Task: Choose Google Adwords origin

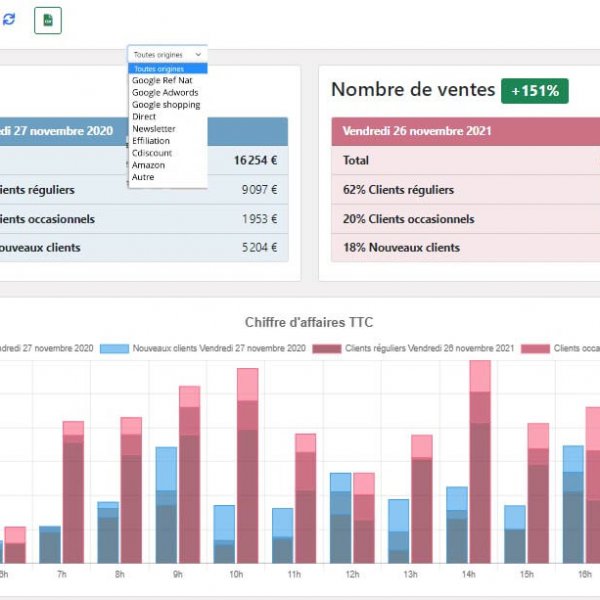Action: [x=165, y=93]
